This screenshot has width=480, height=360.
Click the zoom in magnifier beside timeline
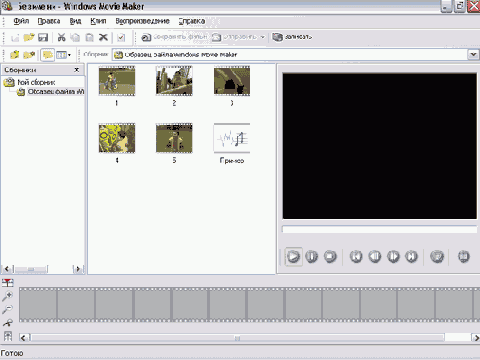click(x=7, y=296)
